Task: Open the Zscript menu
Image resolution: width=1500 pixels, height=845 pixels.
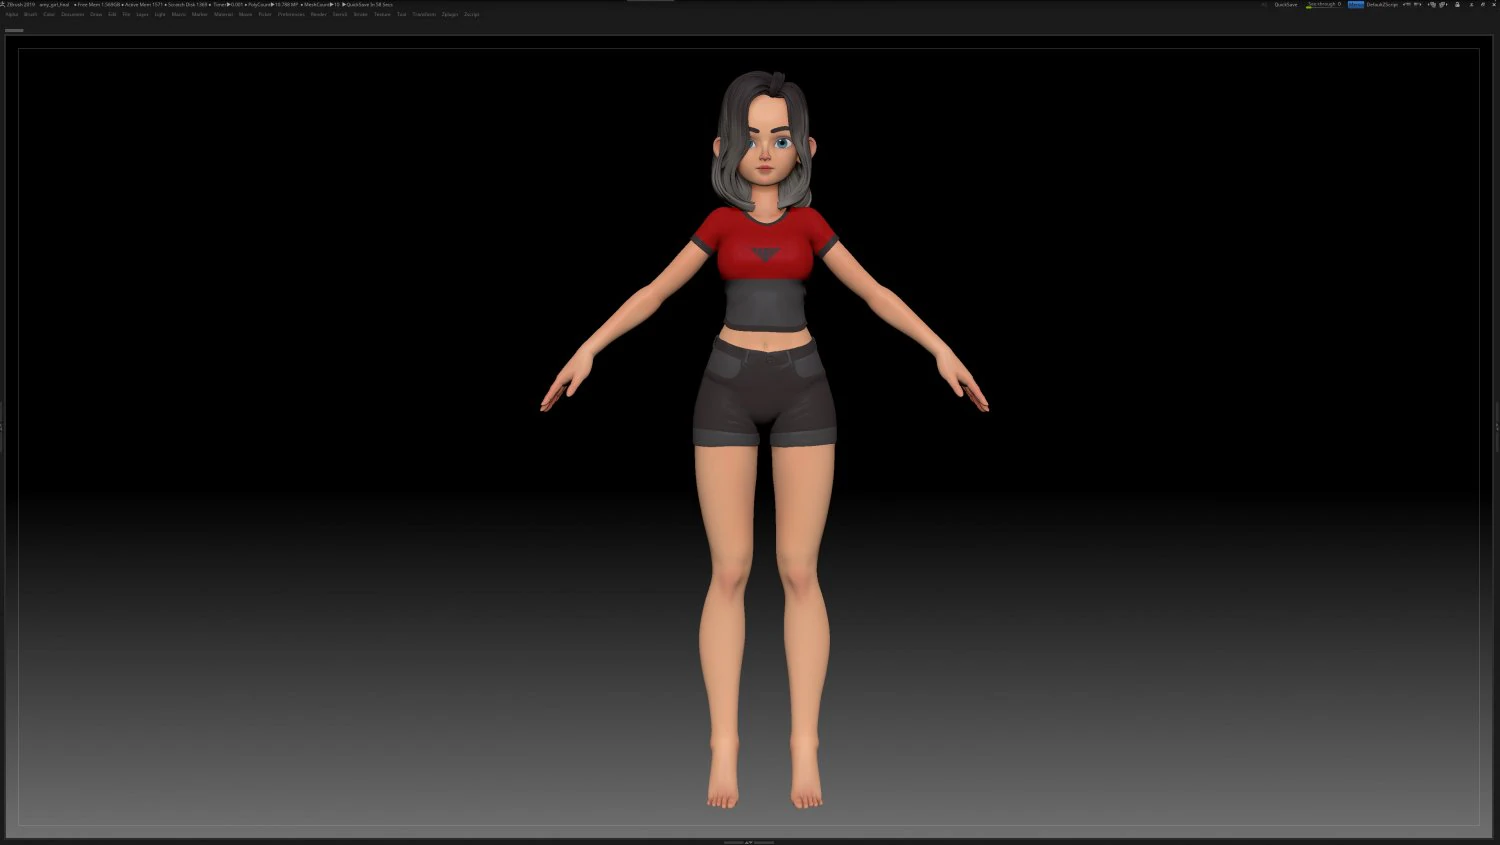Action: pyautogui.click(x=472, y=14)
